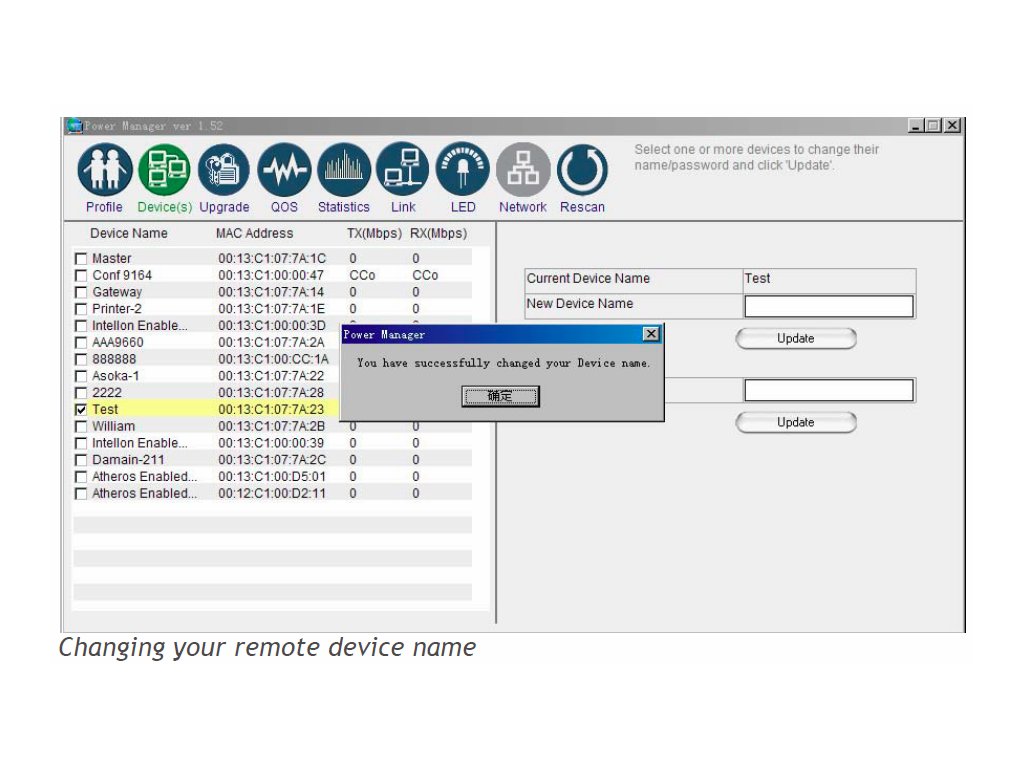1024x768 pixels.
Task: Check the Printer-2 device checkbox
Action: point(81,310)
